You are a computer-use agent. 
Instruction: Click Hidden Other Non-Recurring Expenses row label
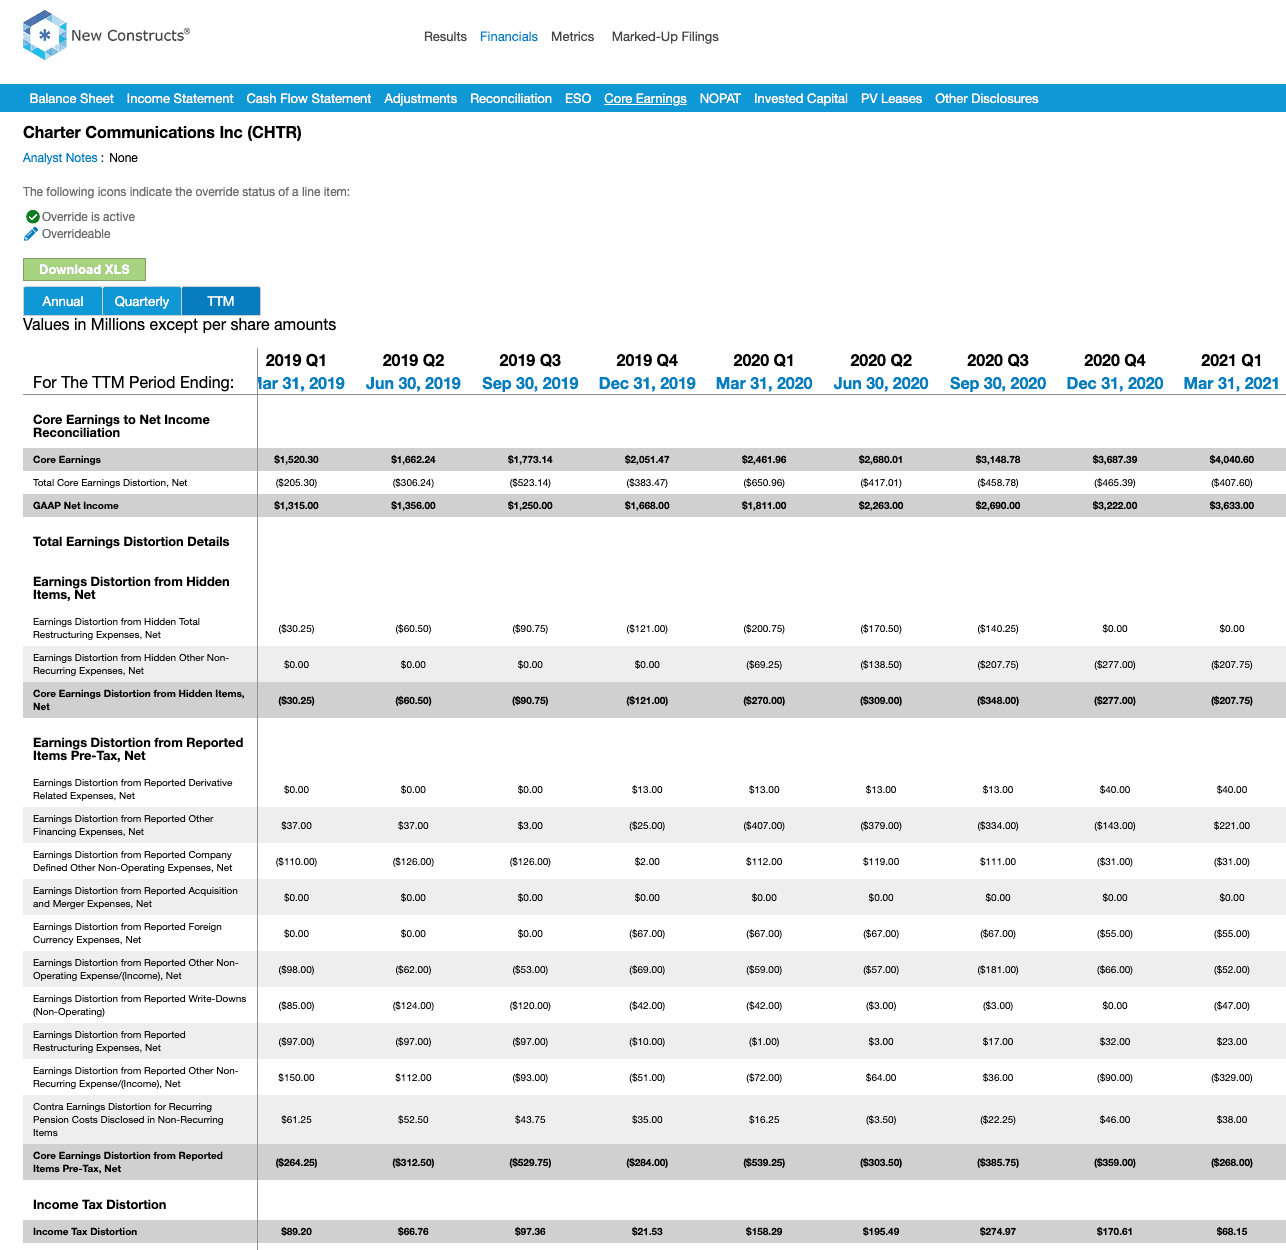point(131,664)
